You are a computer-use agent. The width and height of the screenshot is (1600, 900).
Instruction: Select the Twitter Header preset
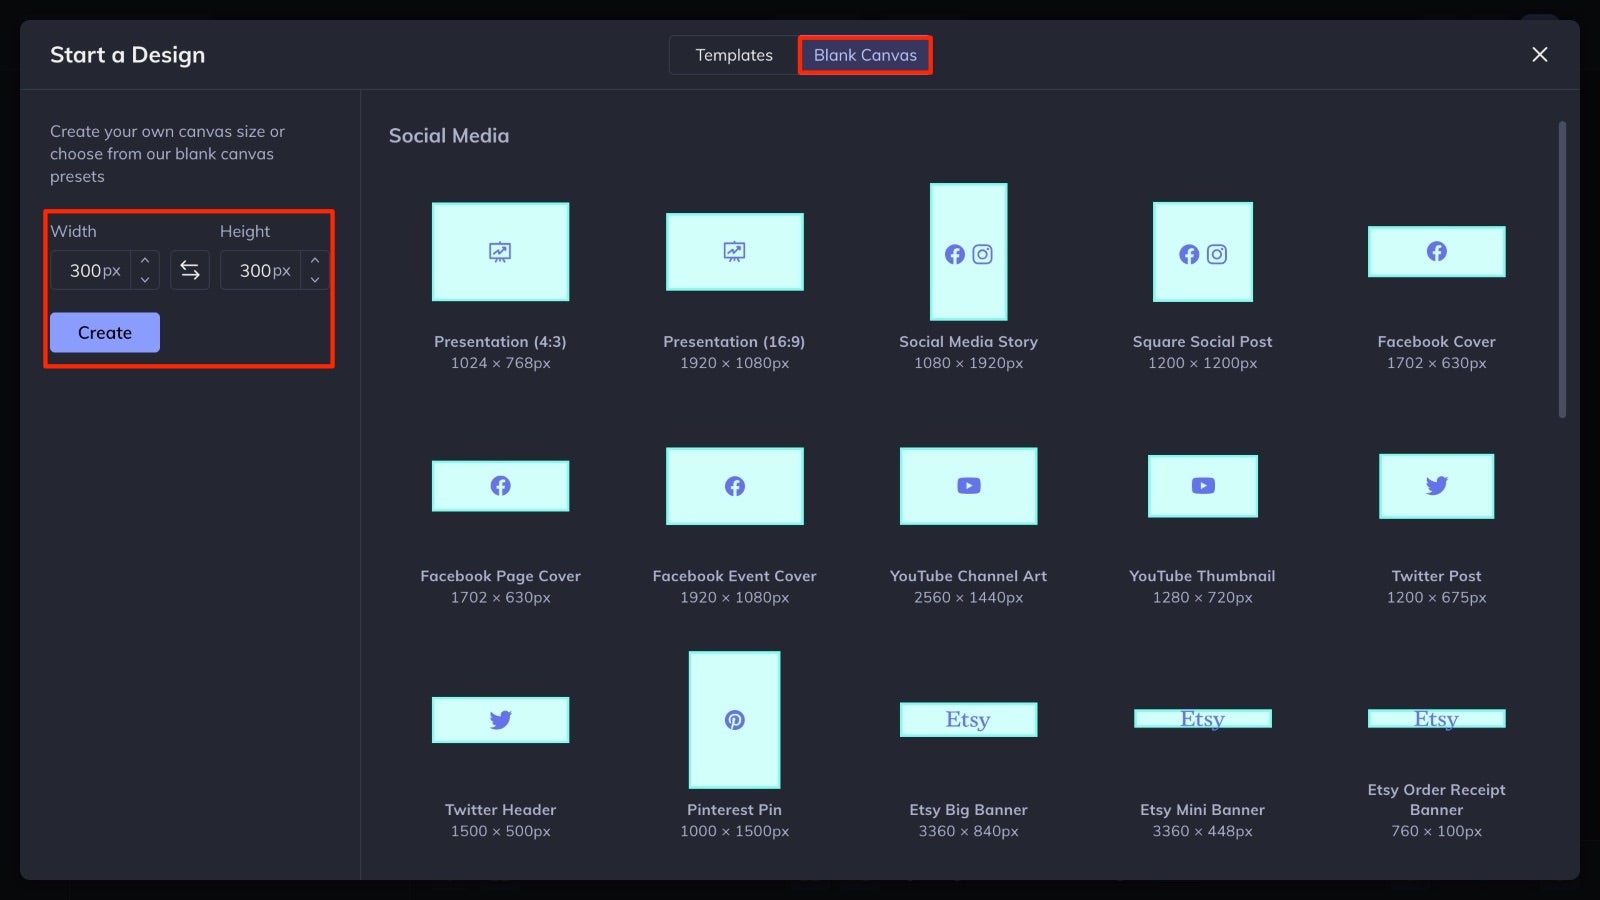click(500, 719)
